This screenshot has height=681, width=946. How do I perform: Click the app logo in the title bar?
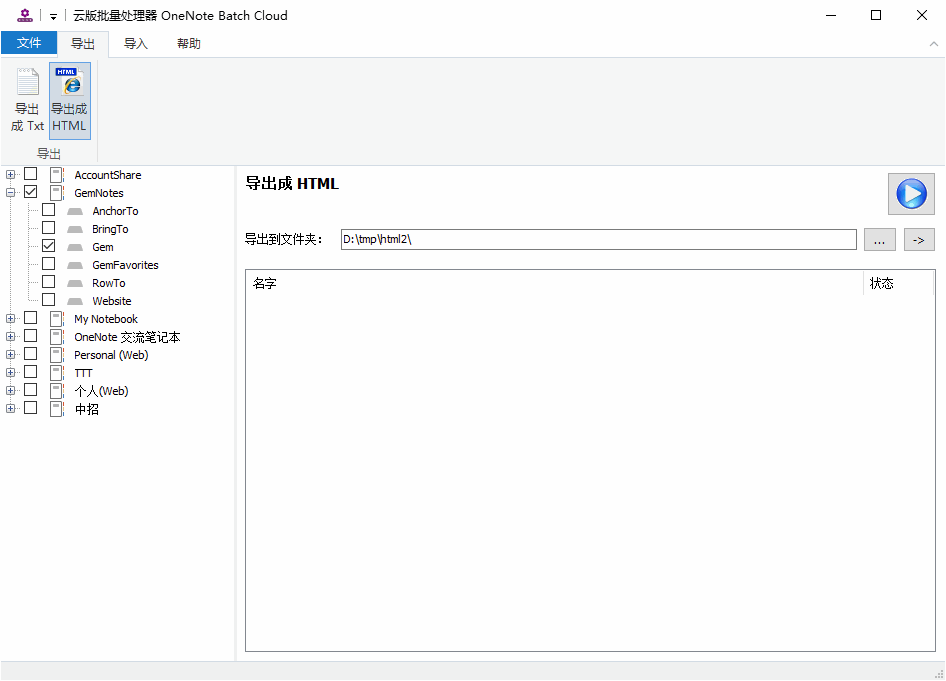coord(25,16)
